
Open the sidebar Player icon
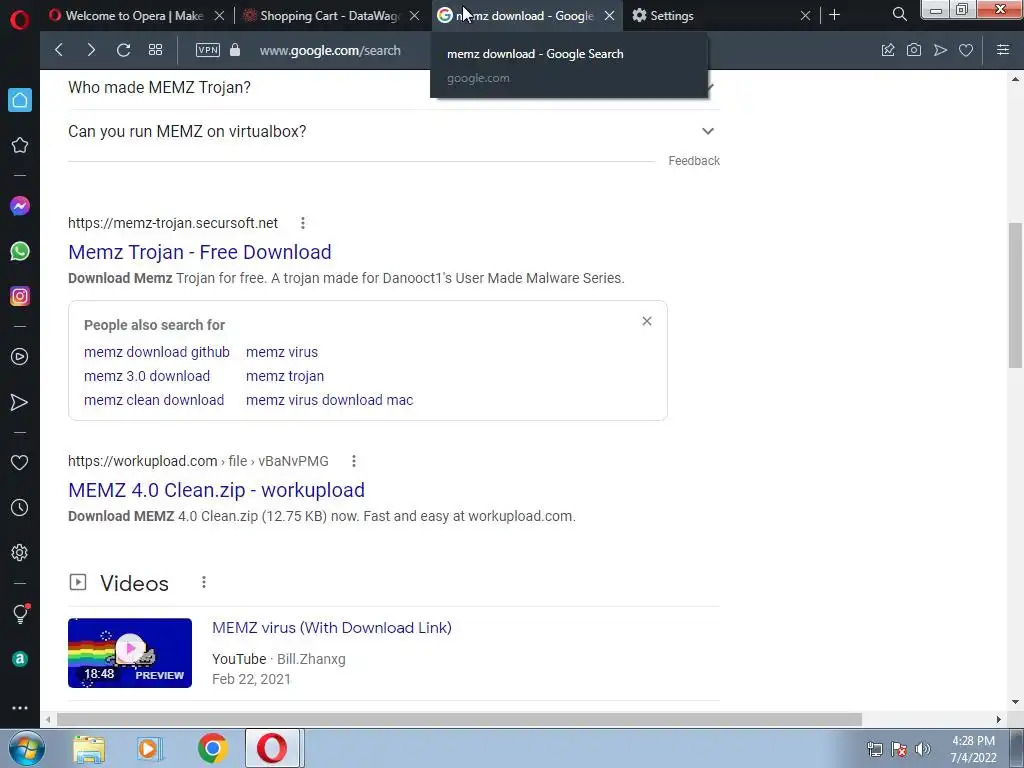(x=20, y=357)
